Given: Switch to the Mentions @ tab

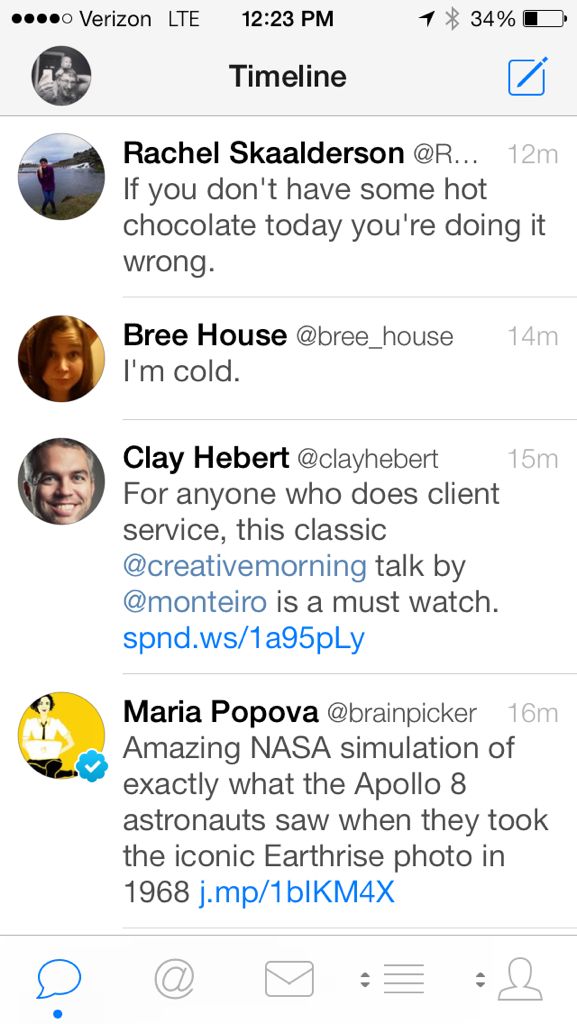Looking at the screenshot, I should coord(174,980).
